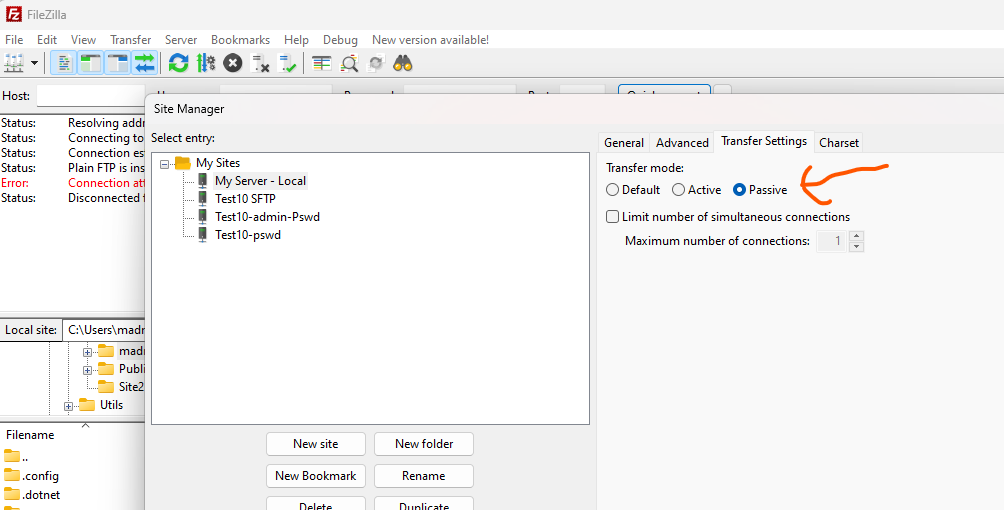Select Default transfer mode
The height and width of the screenshot is (510, 1004).
pyautogui.click(x=613, y=190)
